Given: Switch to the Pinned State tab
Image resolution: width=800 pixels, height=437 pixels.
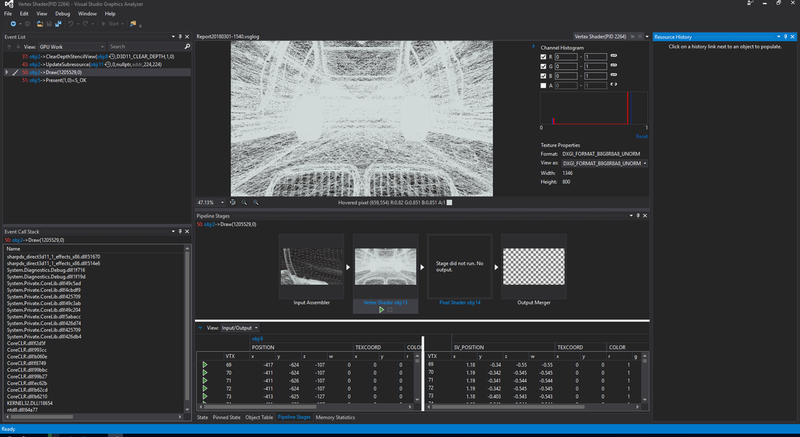Looking at the screenshot, I should [227, 417].
